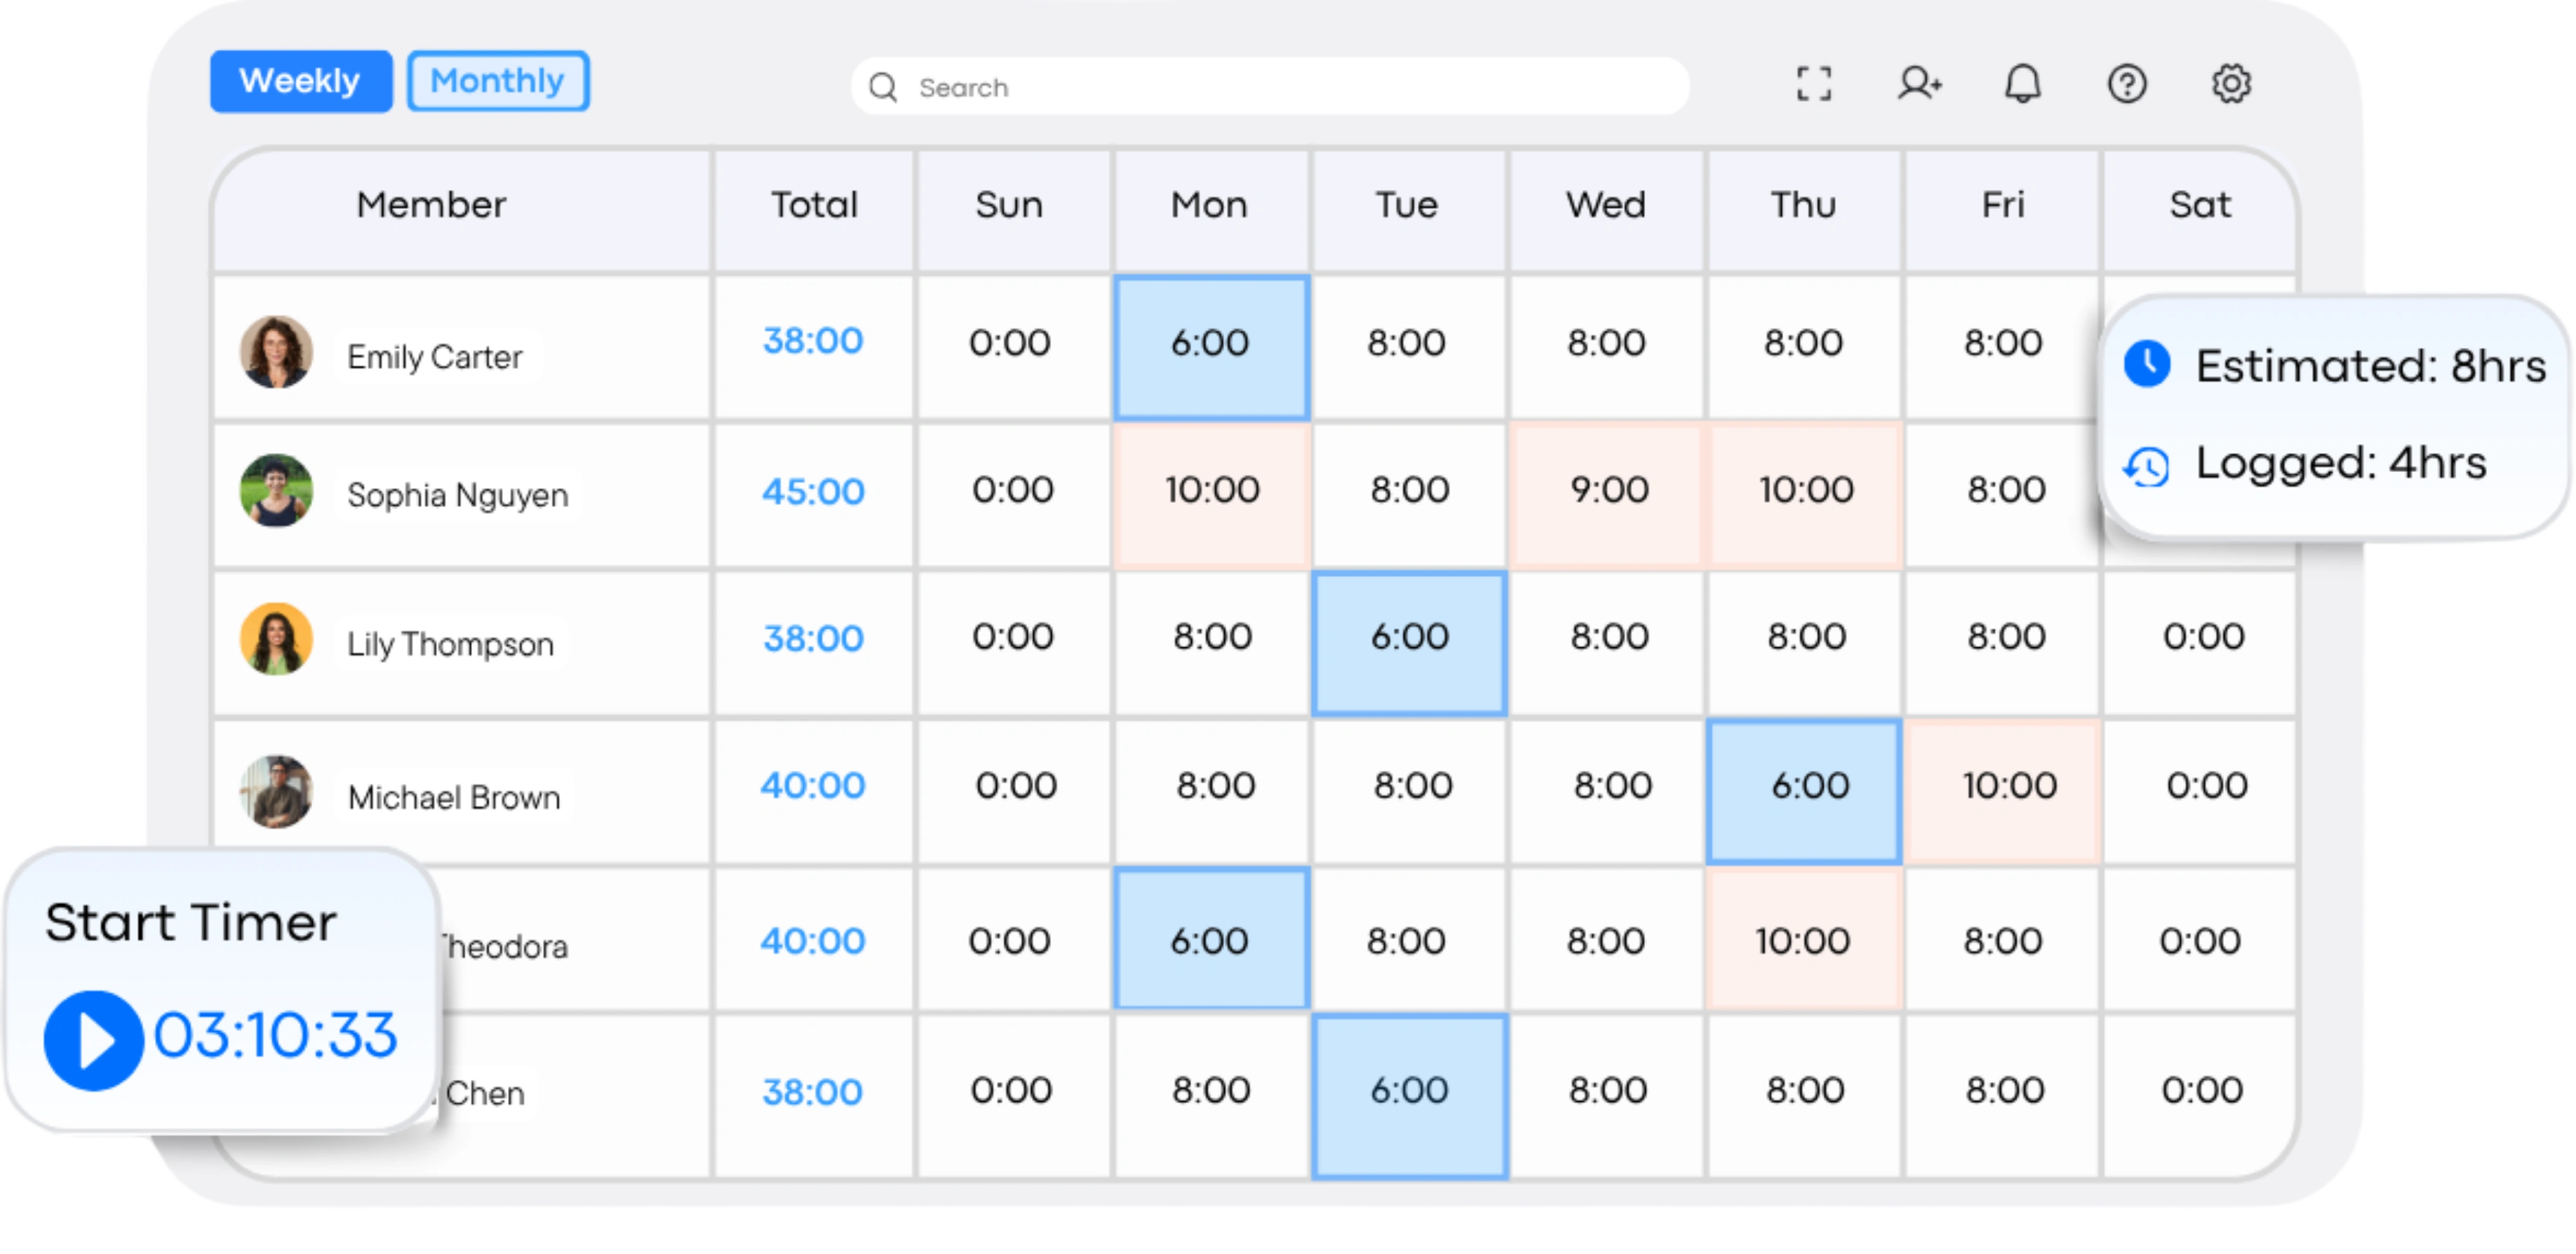Open Sophia Nguyen's 45:00 total
Image resolution: width=2576 pixels, height=1254 pixels.
(x=813, y=491)
